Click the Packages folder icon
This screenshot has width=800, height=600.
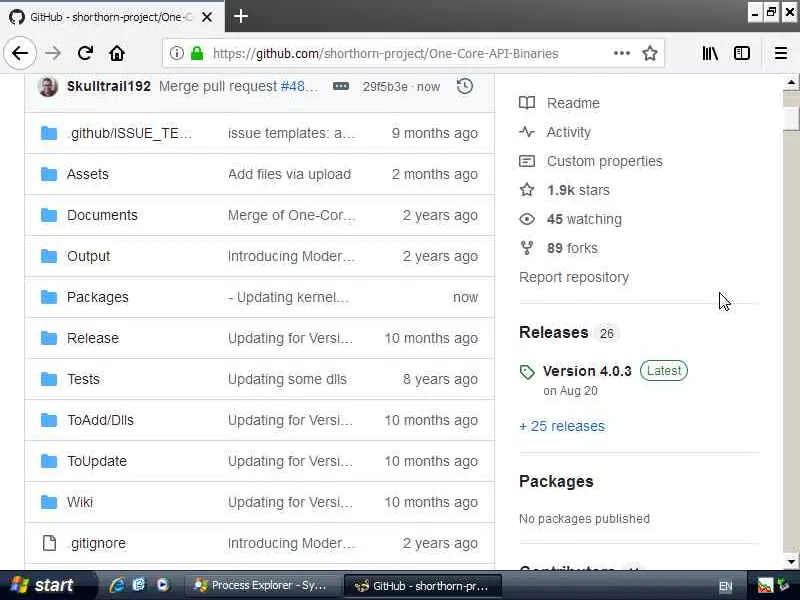click(49, 297)
